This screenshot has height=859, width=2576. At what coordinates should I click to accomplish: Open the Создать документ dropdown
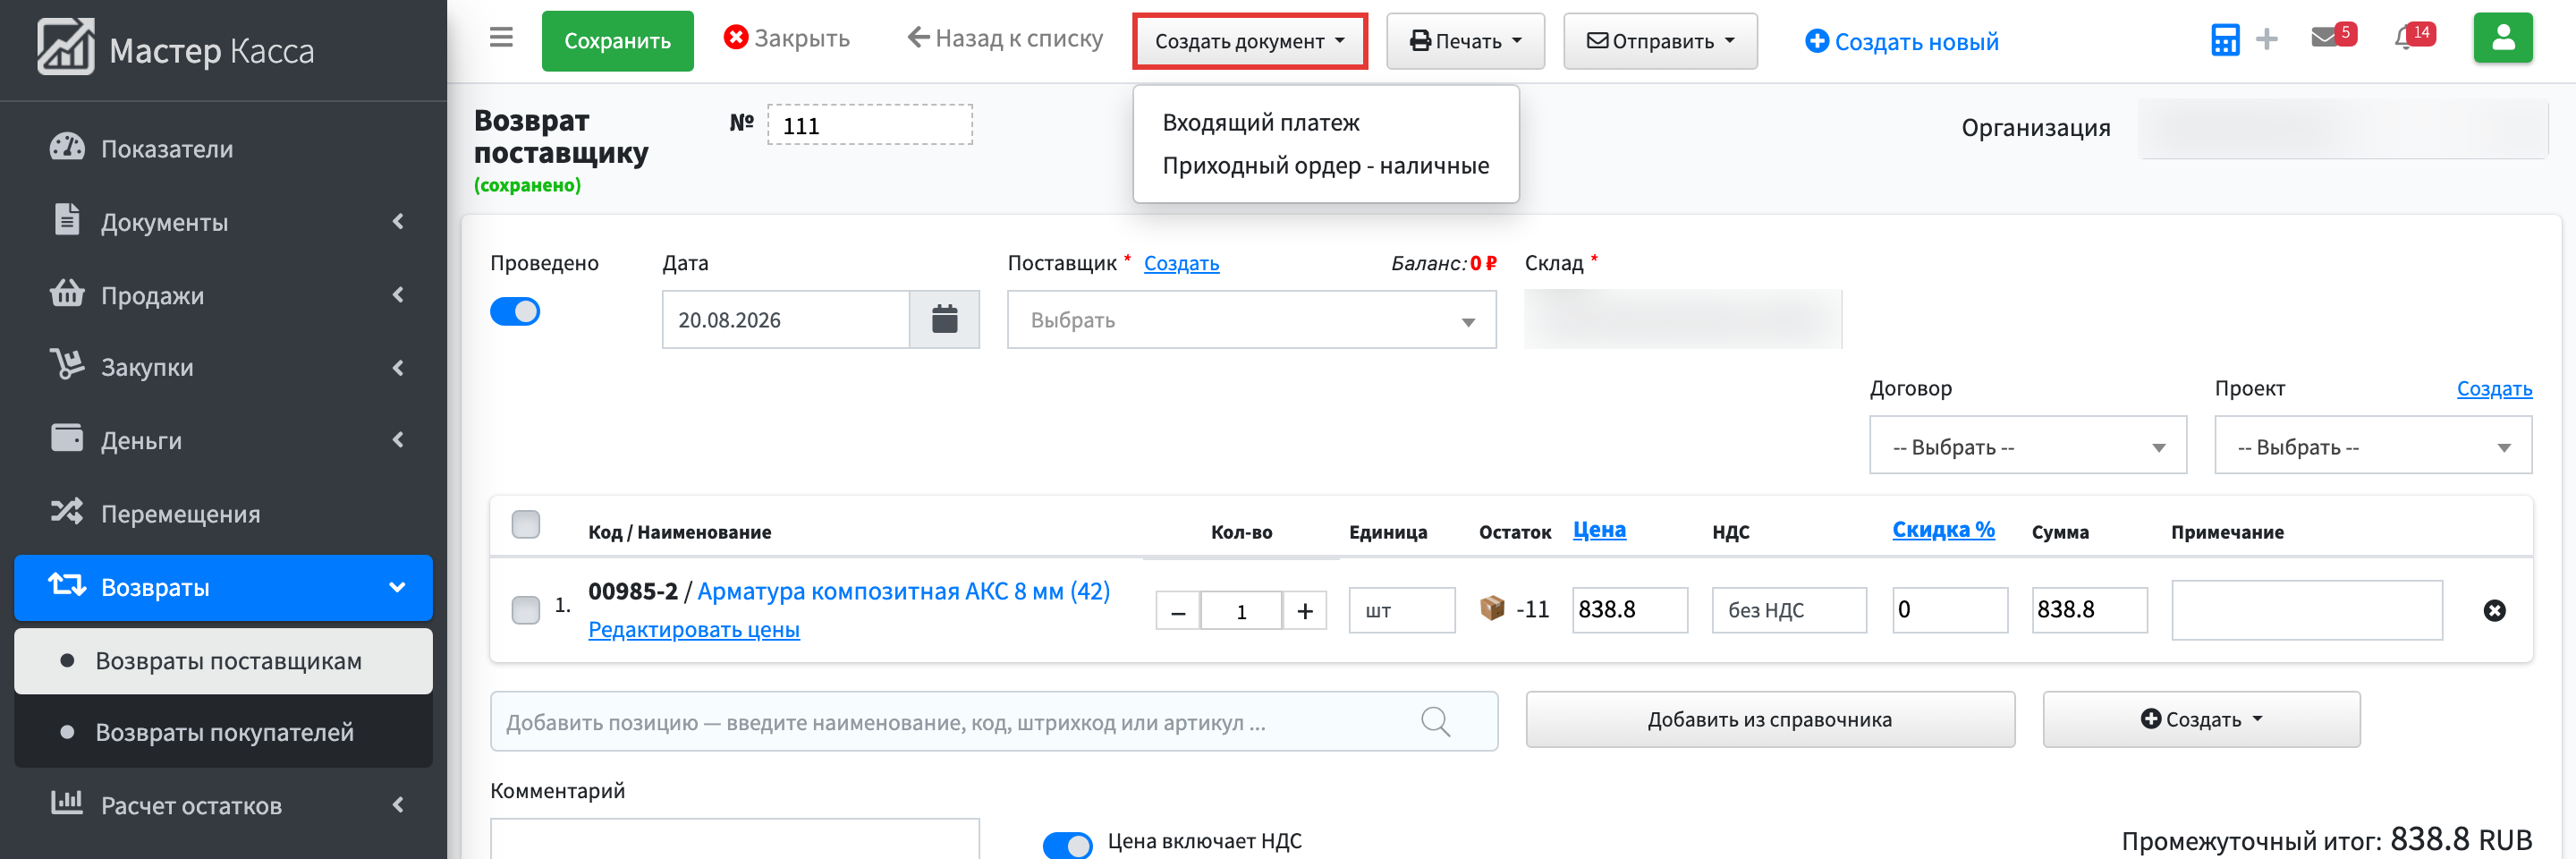[x=1249, y=41]
